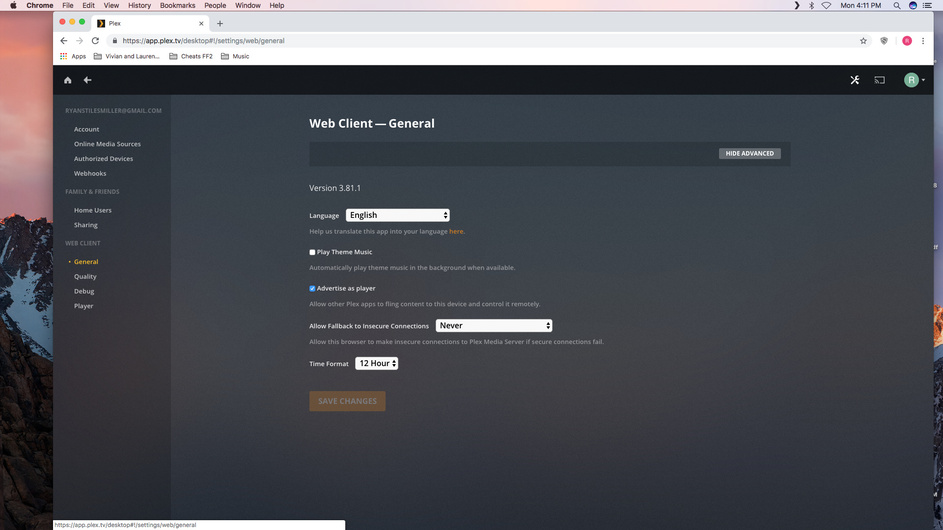Open Sharing settings

(85, 225)
